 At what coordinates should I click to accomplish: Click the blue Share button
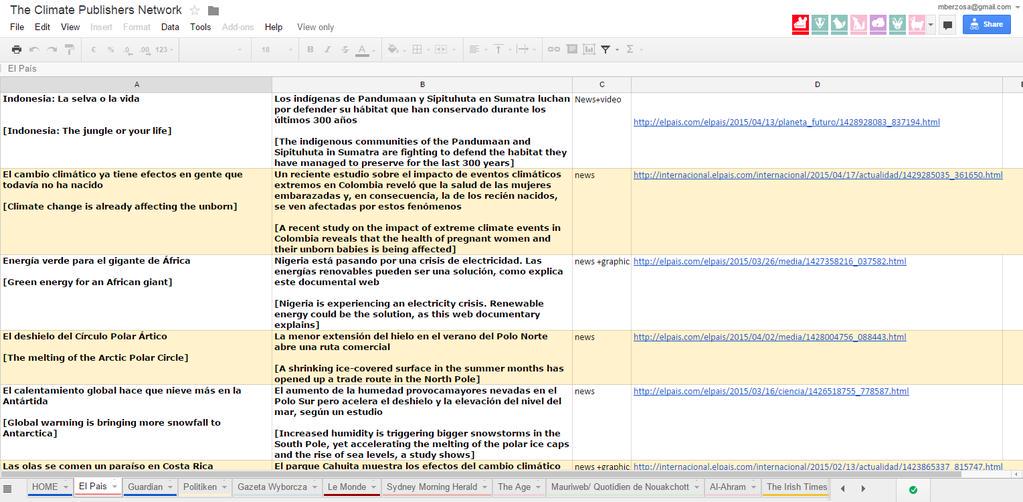click(x=986, y=25)
